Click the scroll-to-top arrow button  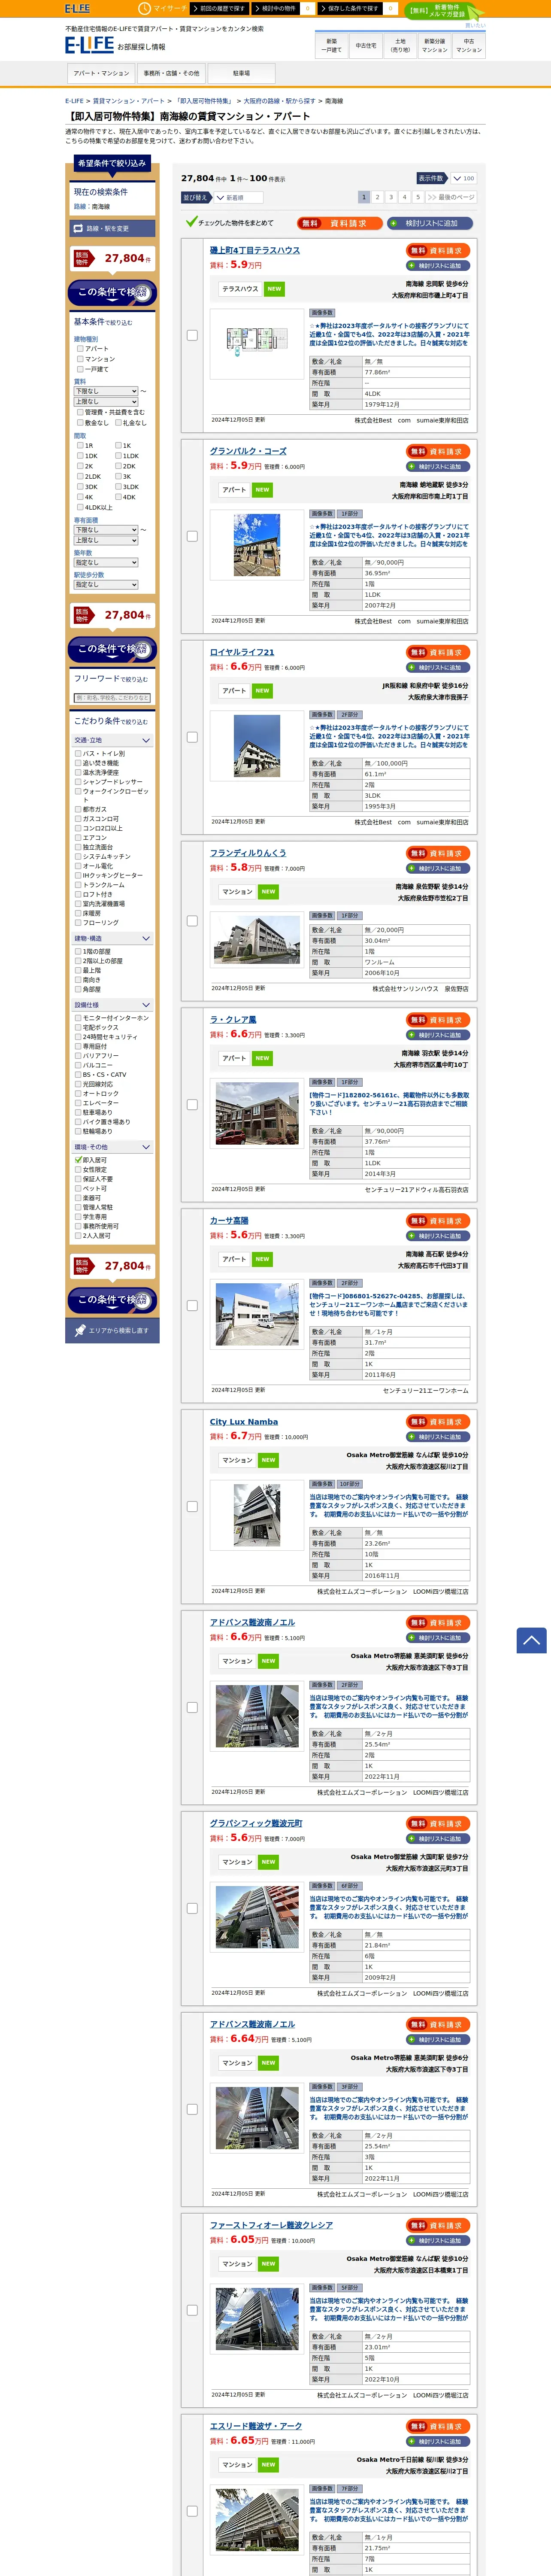(x=531, y=1640)
